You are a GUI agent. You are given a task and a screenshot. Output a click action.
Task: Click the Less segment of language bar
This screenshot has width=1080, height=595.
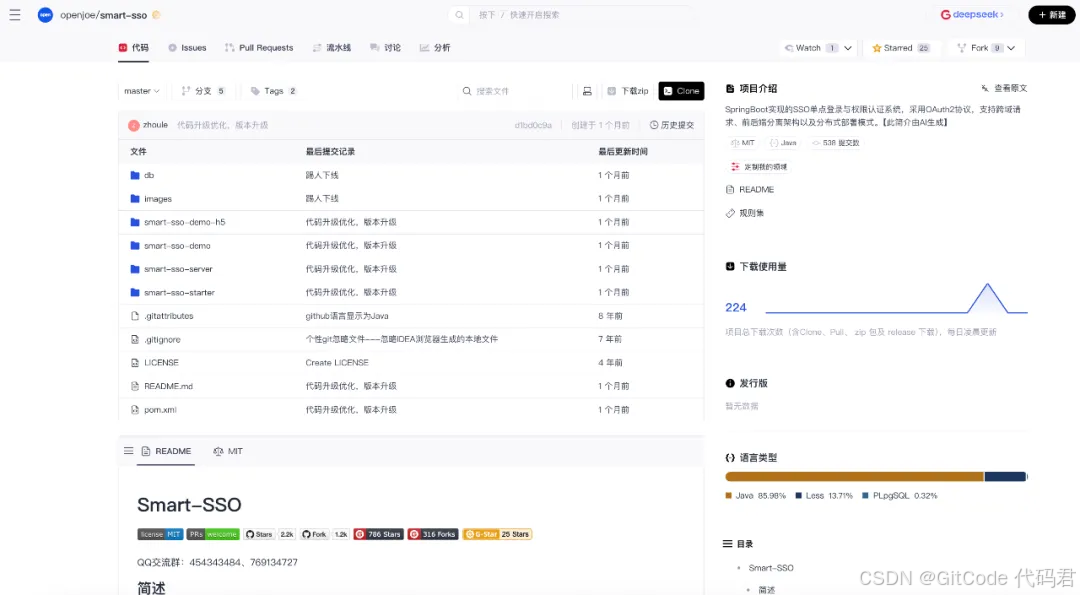(x=1005, y=477)
